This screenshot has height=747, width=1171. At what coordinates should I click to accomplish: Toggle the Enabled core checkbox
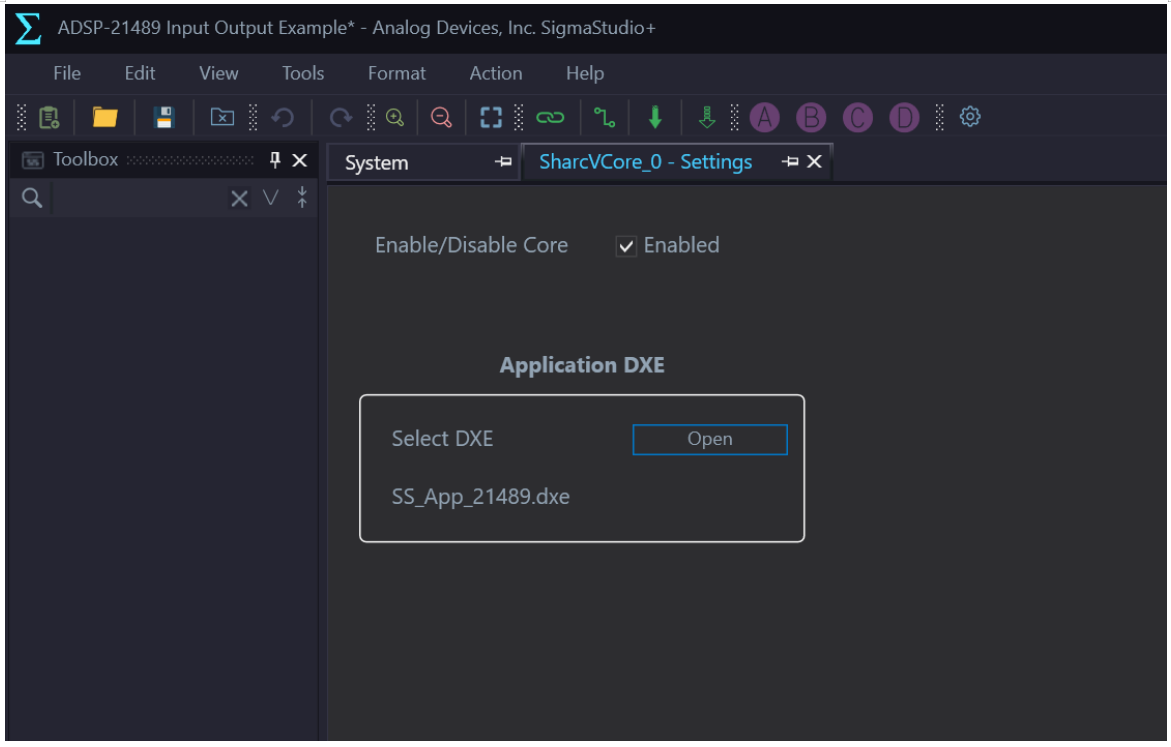tap(626, 246)
